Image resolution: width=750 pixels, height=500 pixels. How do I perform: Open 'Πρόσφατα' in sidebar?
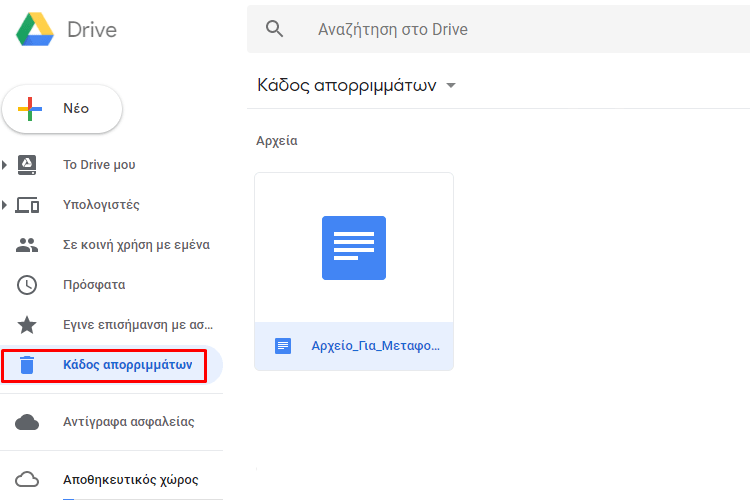pyautogui.click(x=94, y=285)
